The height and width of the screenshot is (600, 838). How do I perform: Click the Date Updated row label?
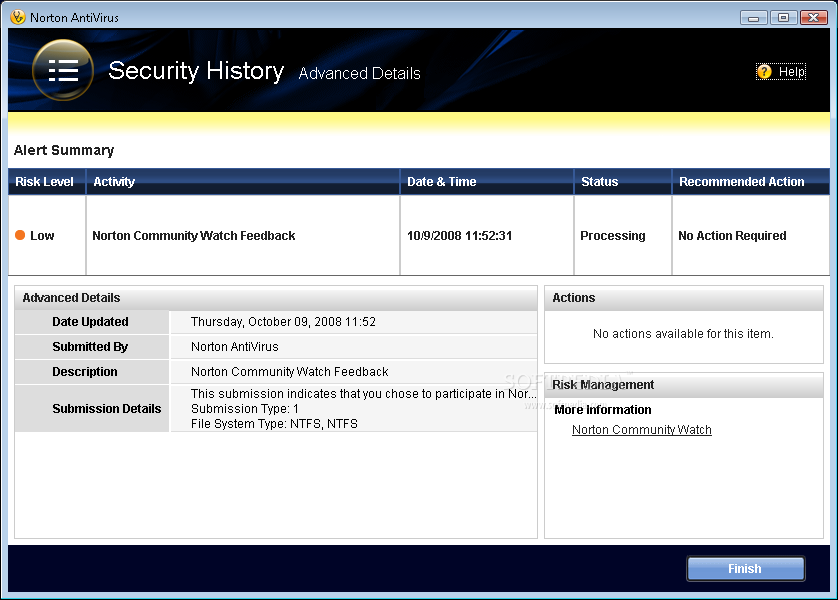tap(90, 322)
